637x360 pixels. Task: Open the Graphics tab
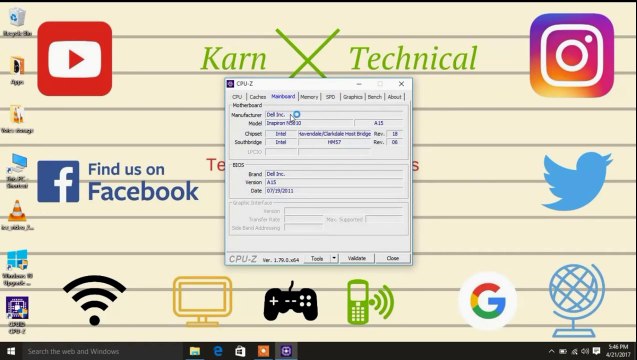point(353,97)
